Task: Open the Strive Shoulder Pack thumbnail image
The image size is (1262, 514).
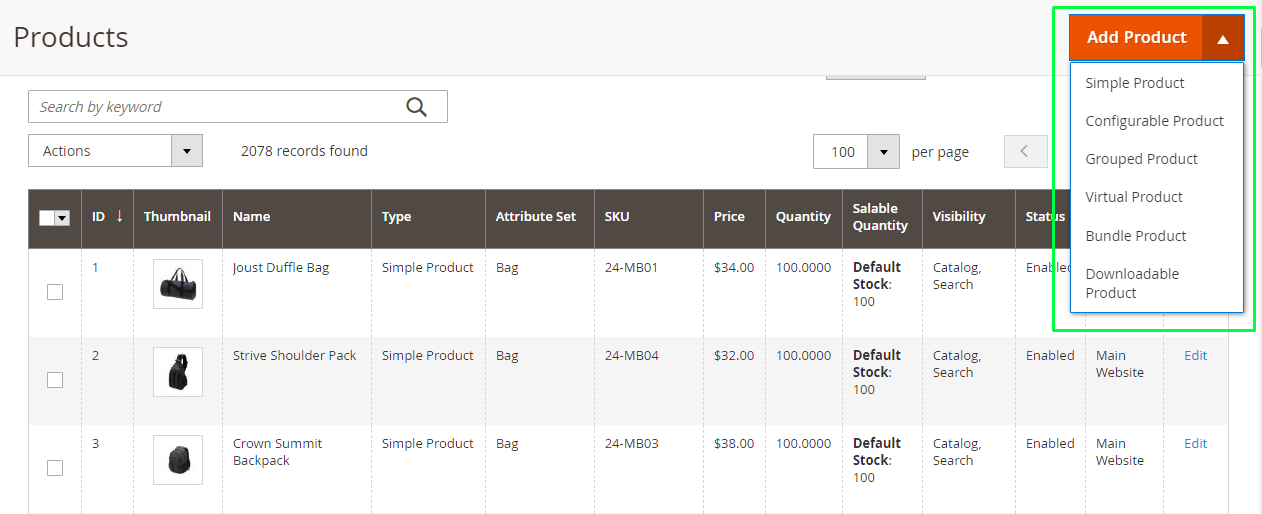Action: (178, 372)
